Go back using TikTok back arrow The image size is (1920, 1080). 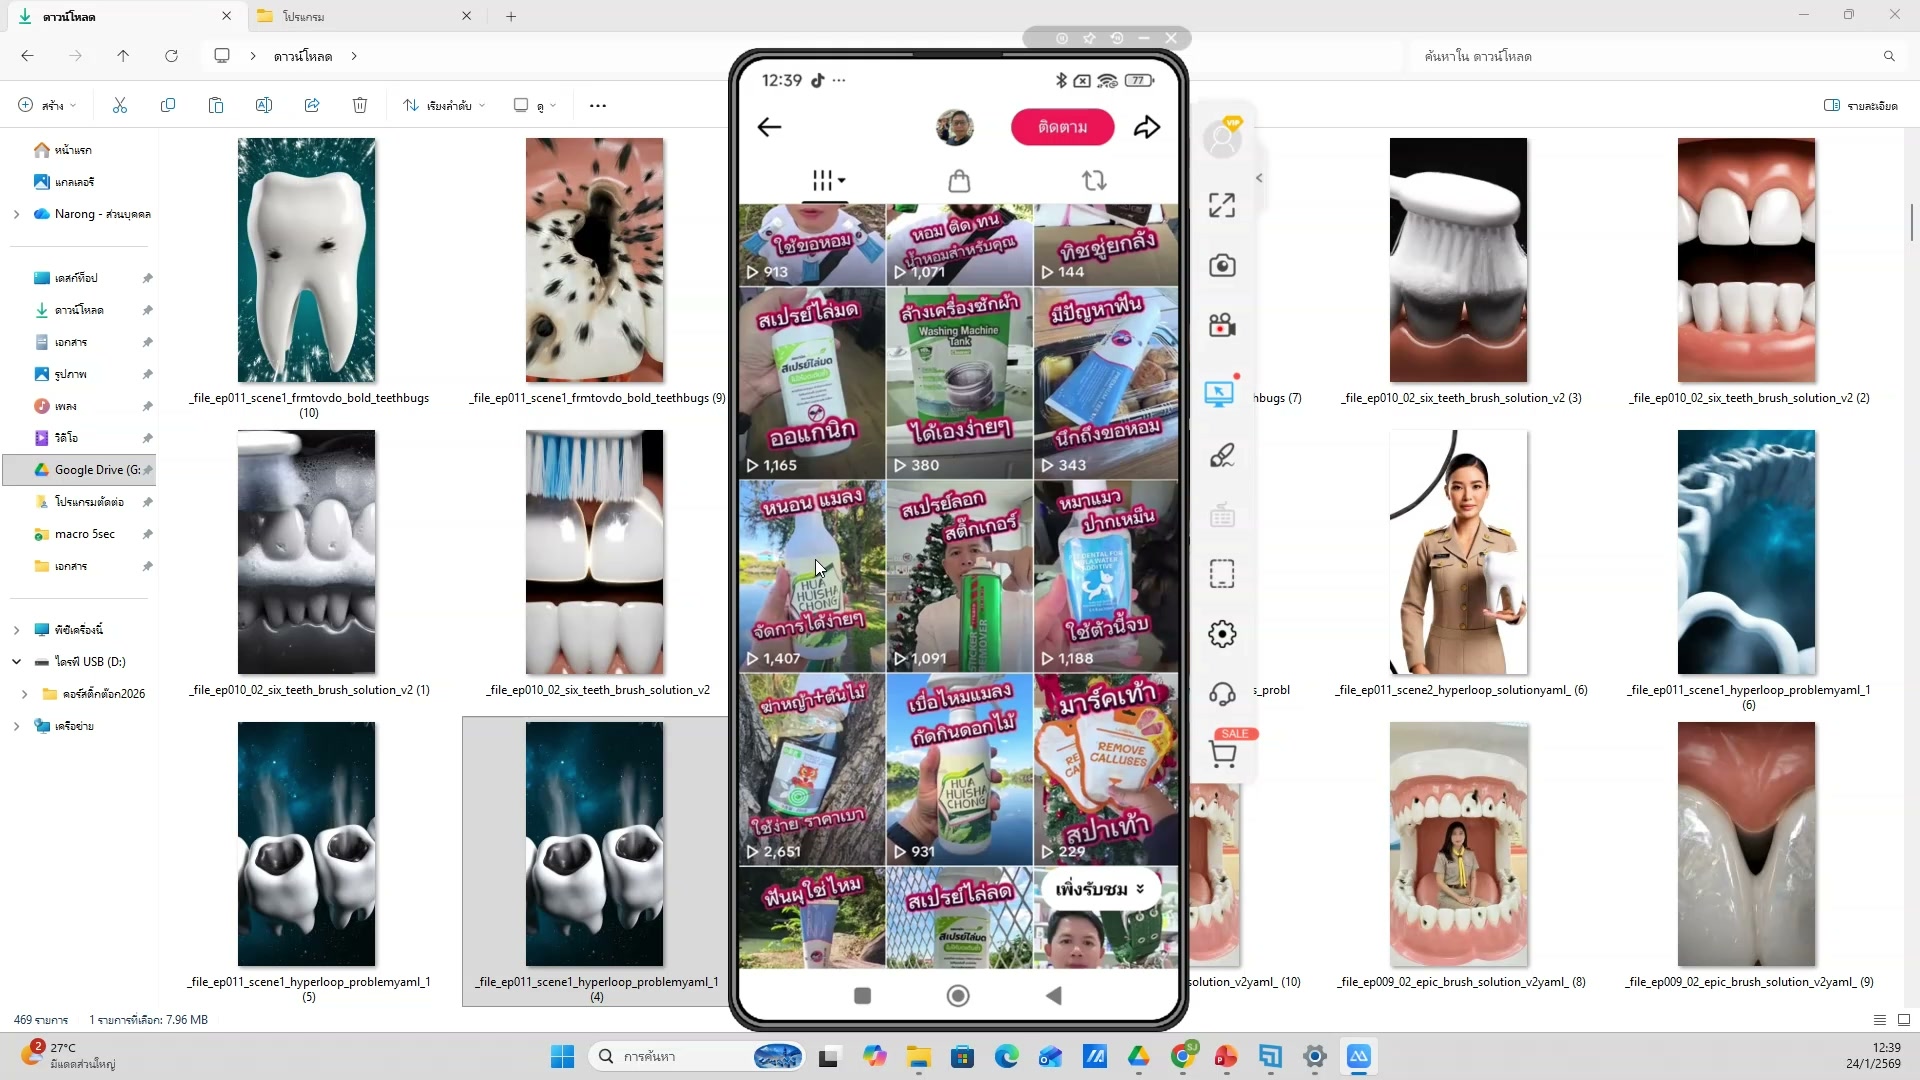point(769,127)
